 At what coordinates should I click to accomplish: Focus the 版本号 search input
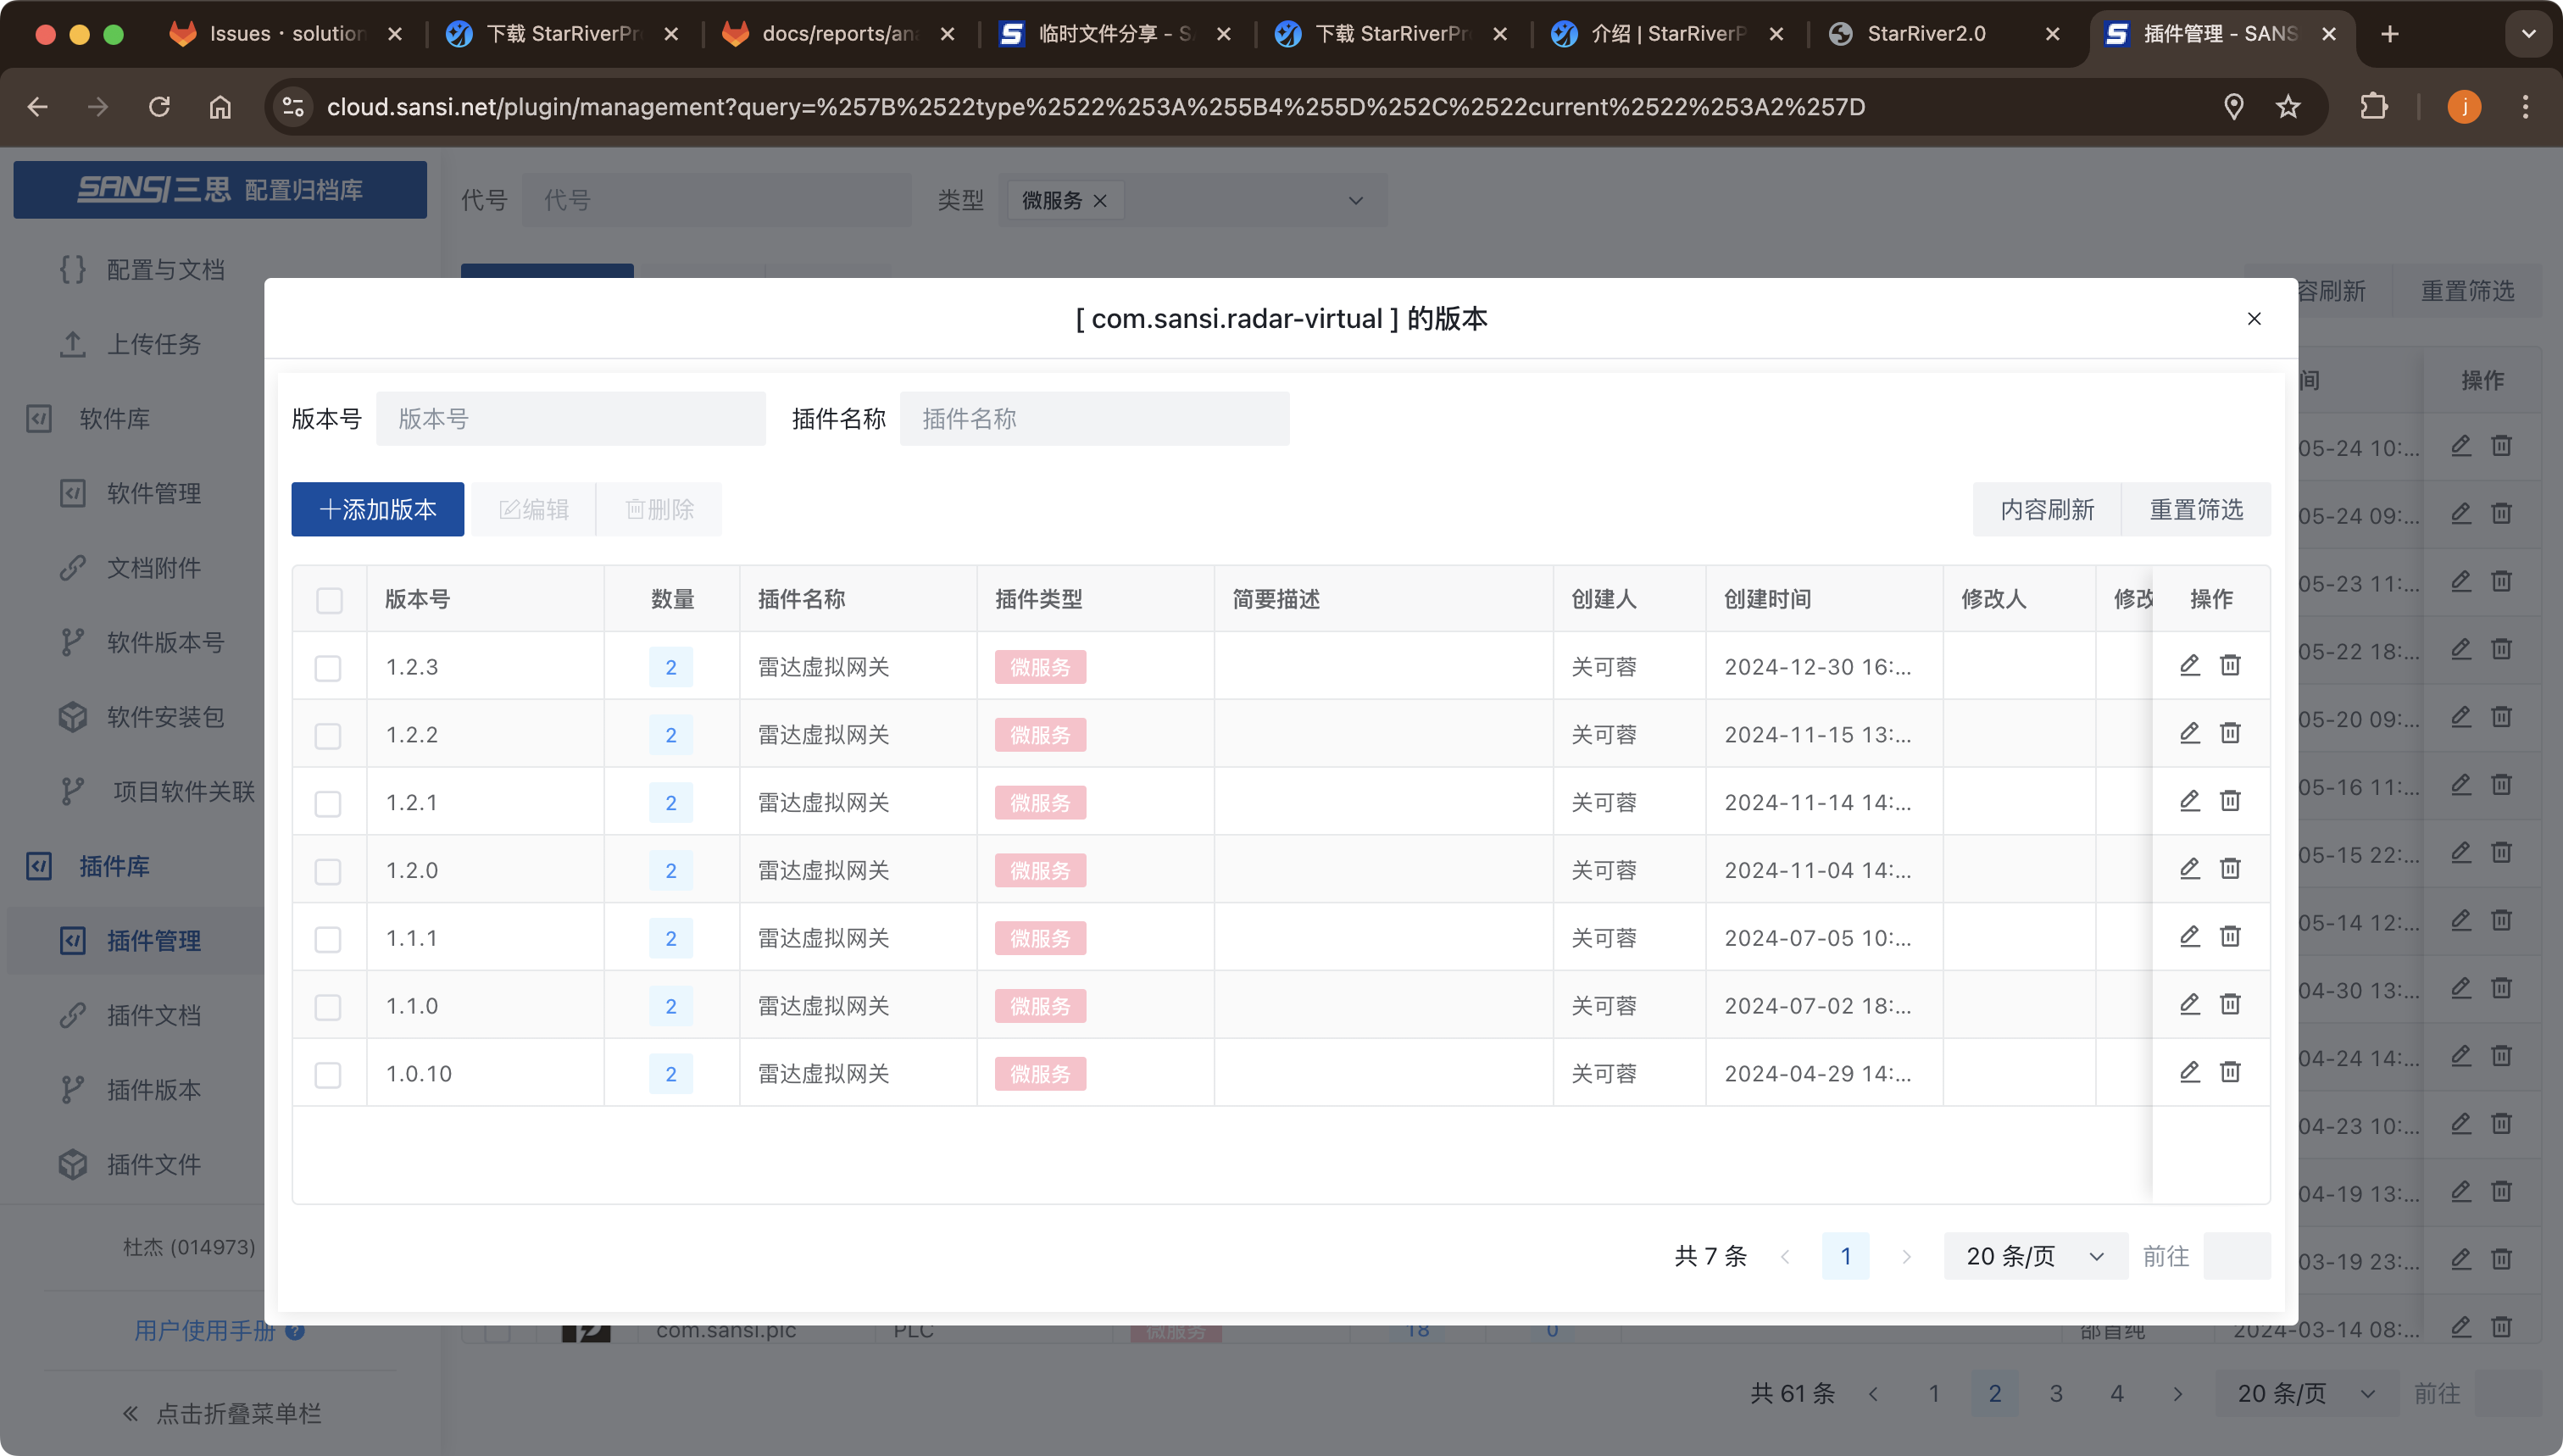pos(571,418)
